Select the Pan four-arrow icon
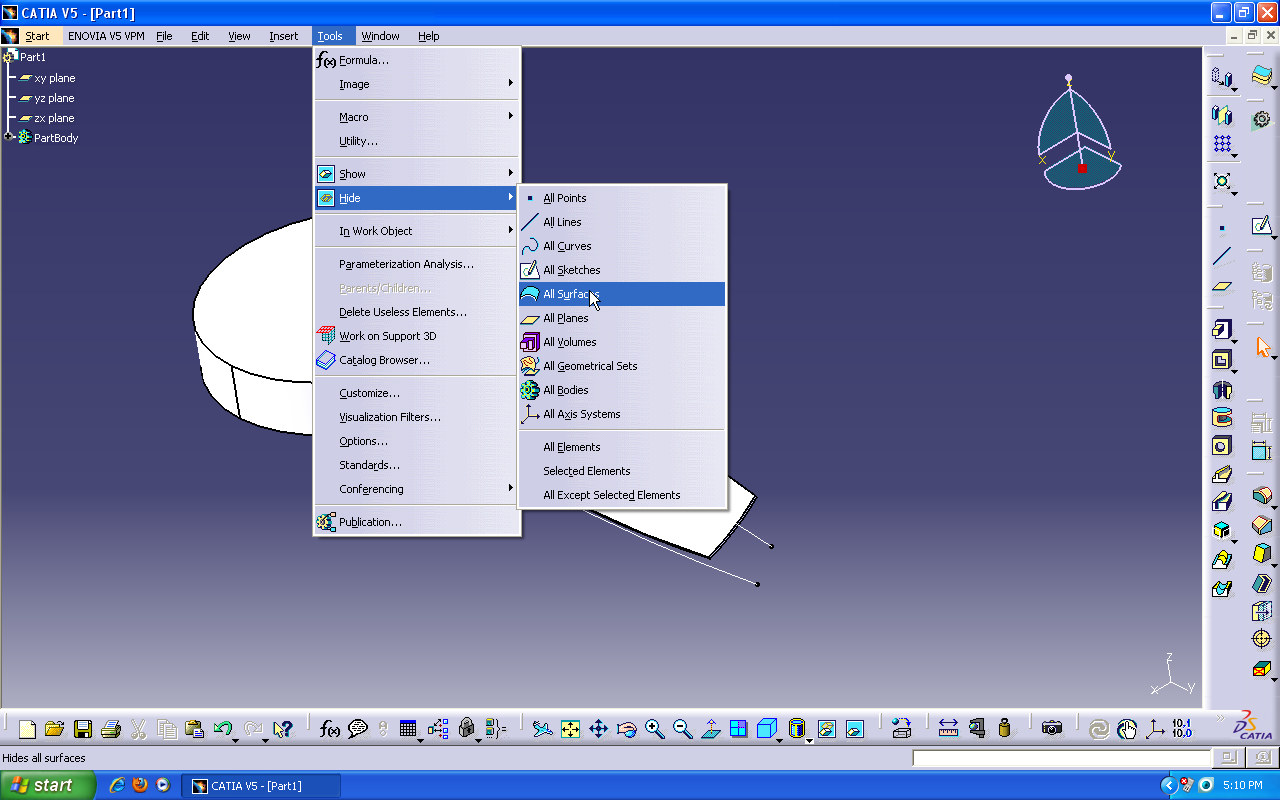Screen dimensions: 1280x800 (x=598, y=729)
